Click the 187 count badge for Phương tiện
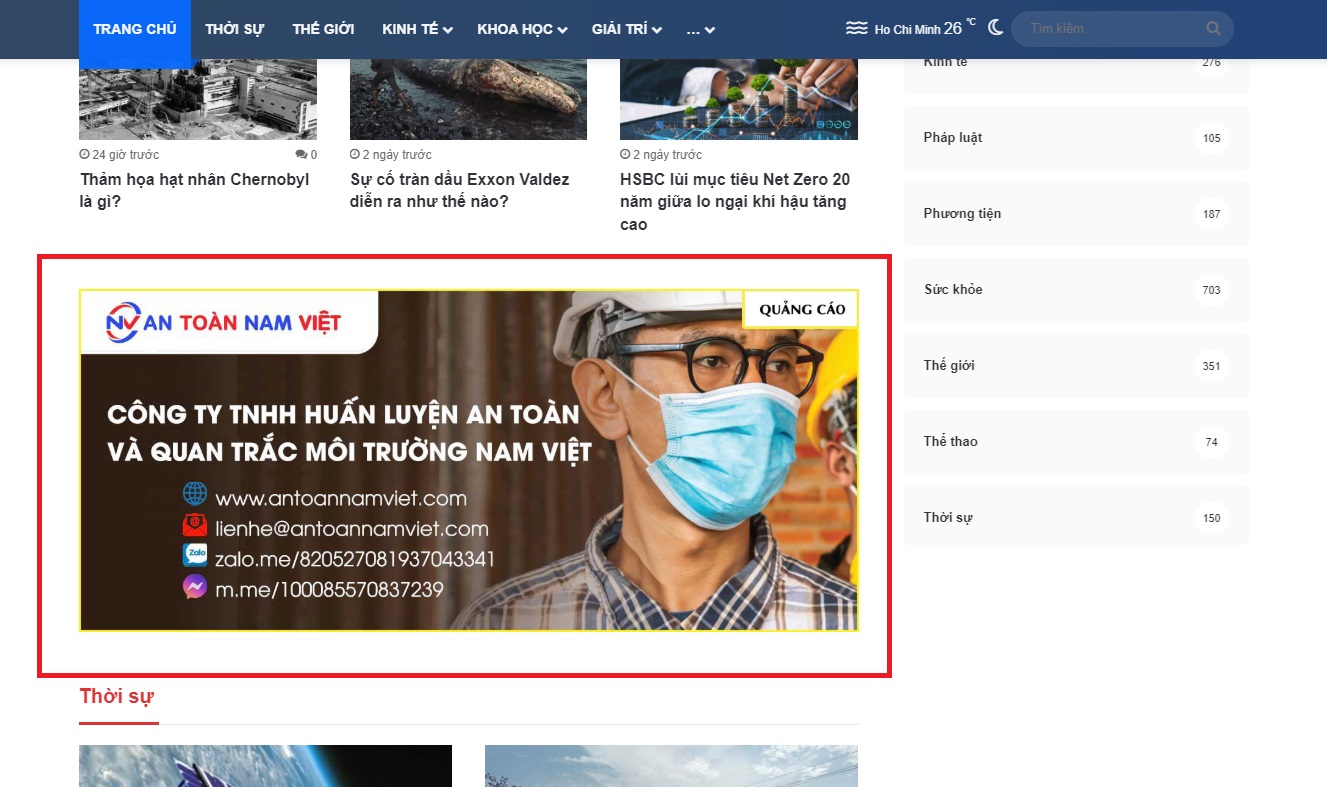The width and height of the screenshot is (1327, 787). 1212,214
